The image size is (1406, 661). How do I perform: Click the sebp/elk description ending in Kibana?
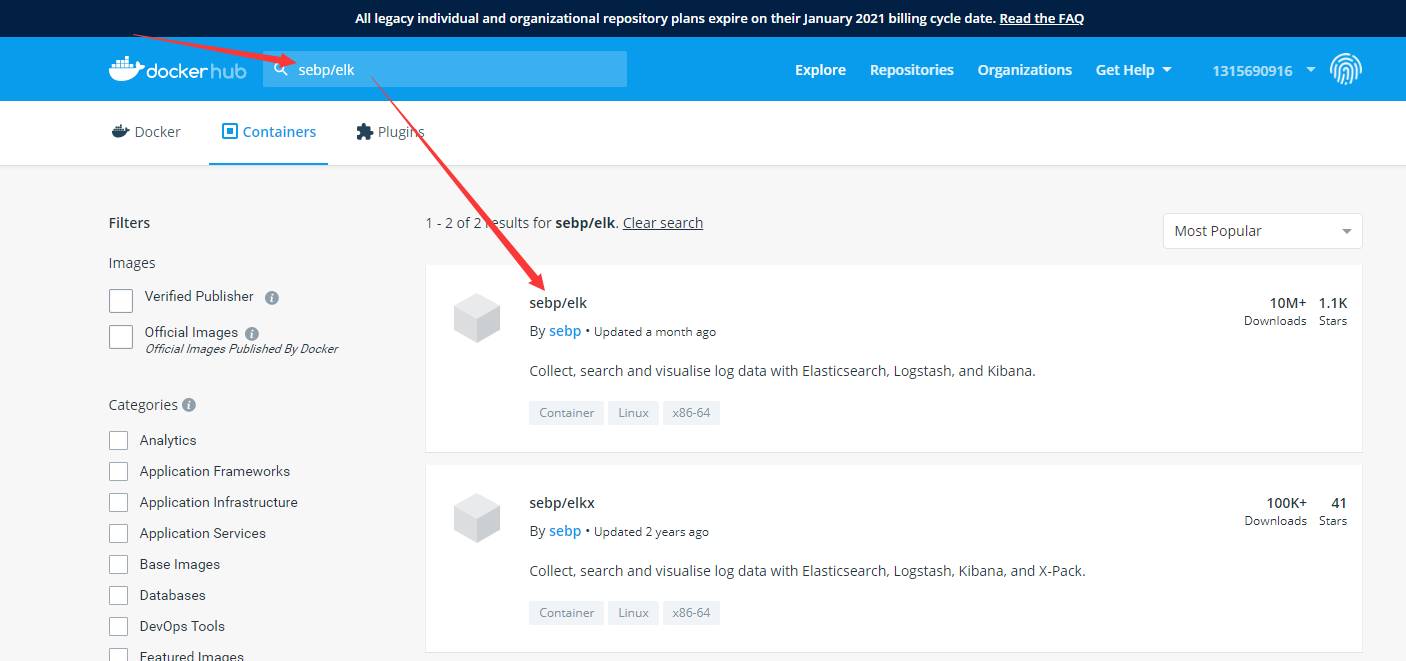tap(782, 371)
